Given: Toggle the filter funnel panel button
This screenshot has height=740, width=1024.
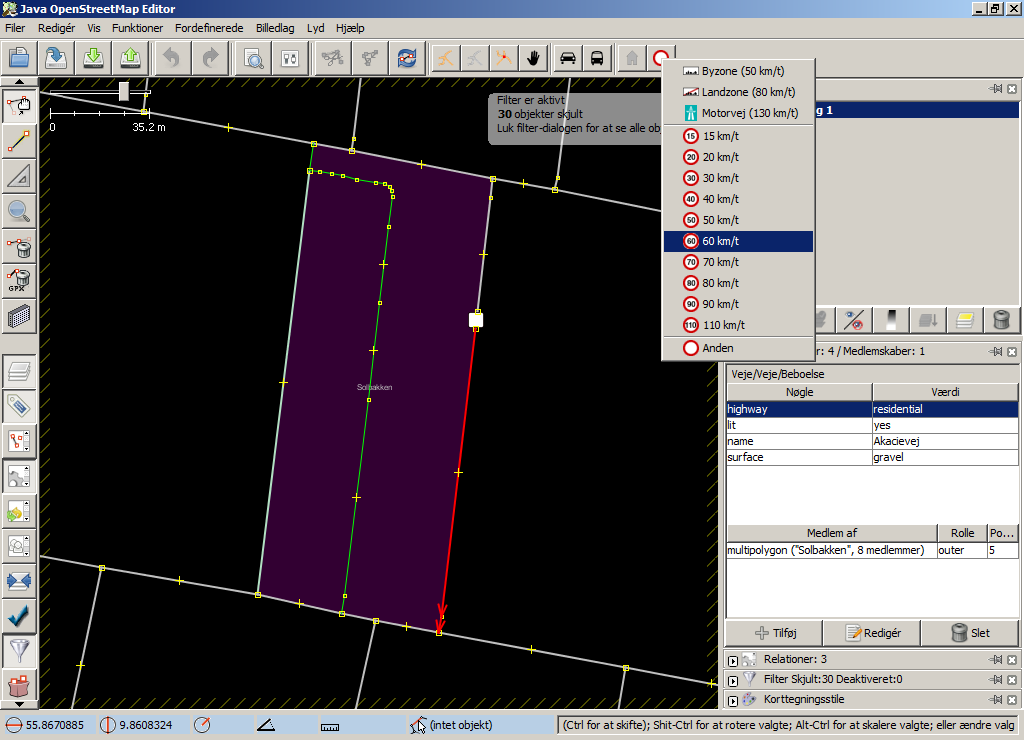Looking at the screenshot, I should (19, 651).
